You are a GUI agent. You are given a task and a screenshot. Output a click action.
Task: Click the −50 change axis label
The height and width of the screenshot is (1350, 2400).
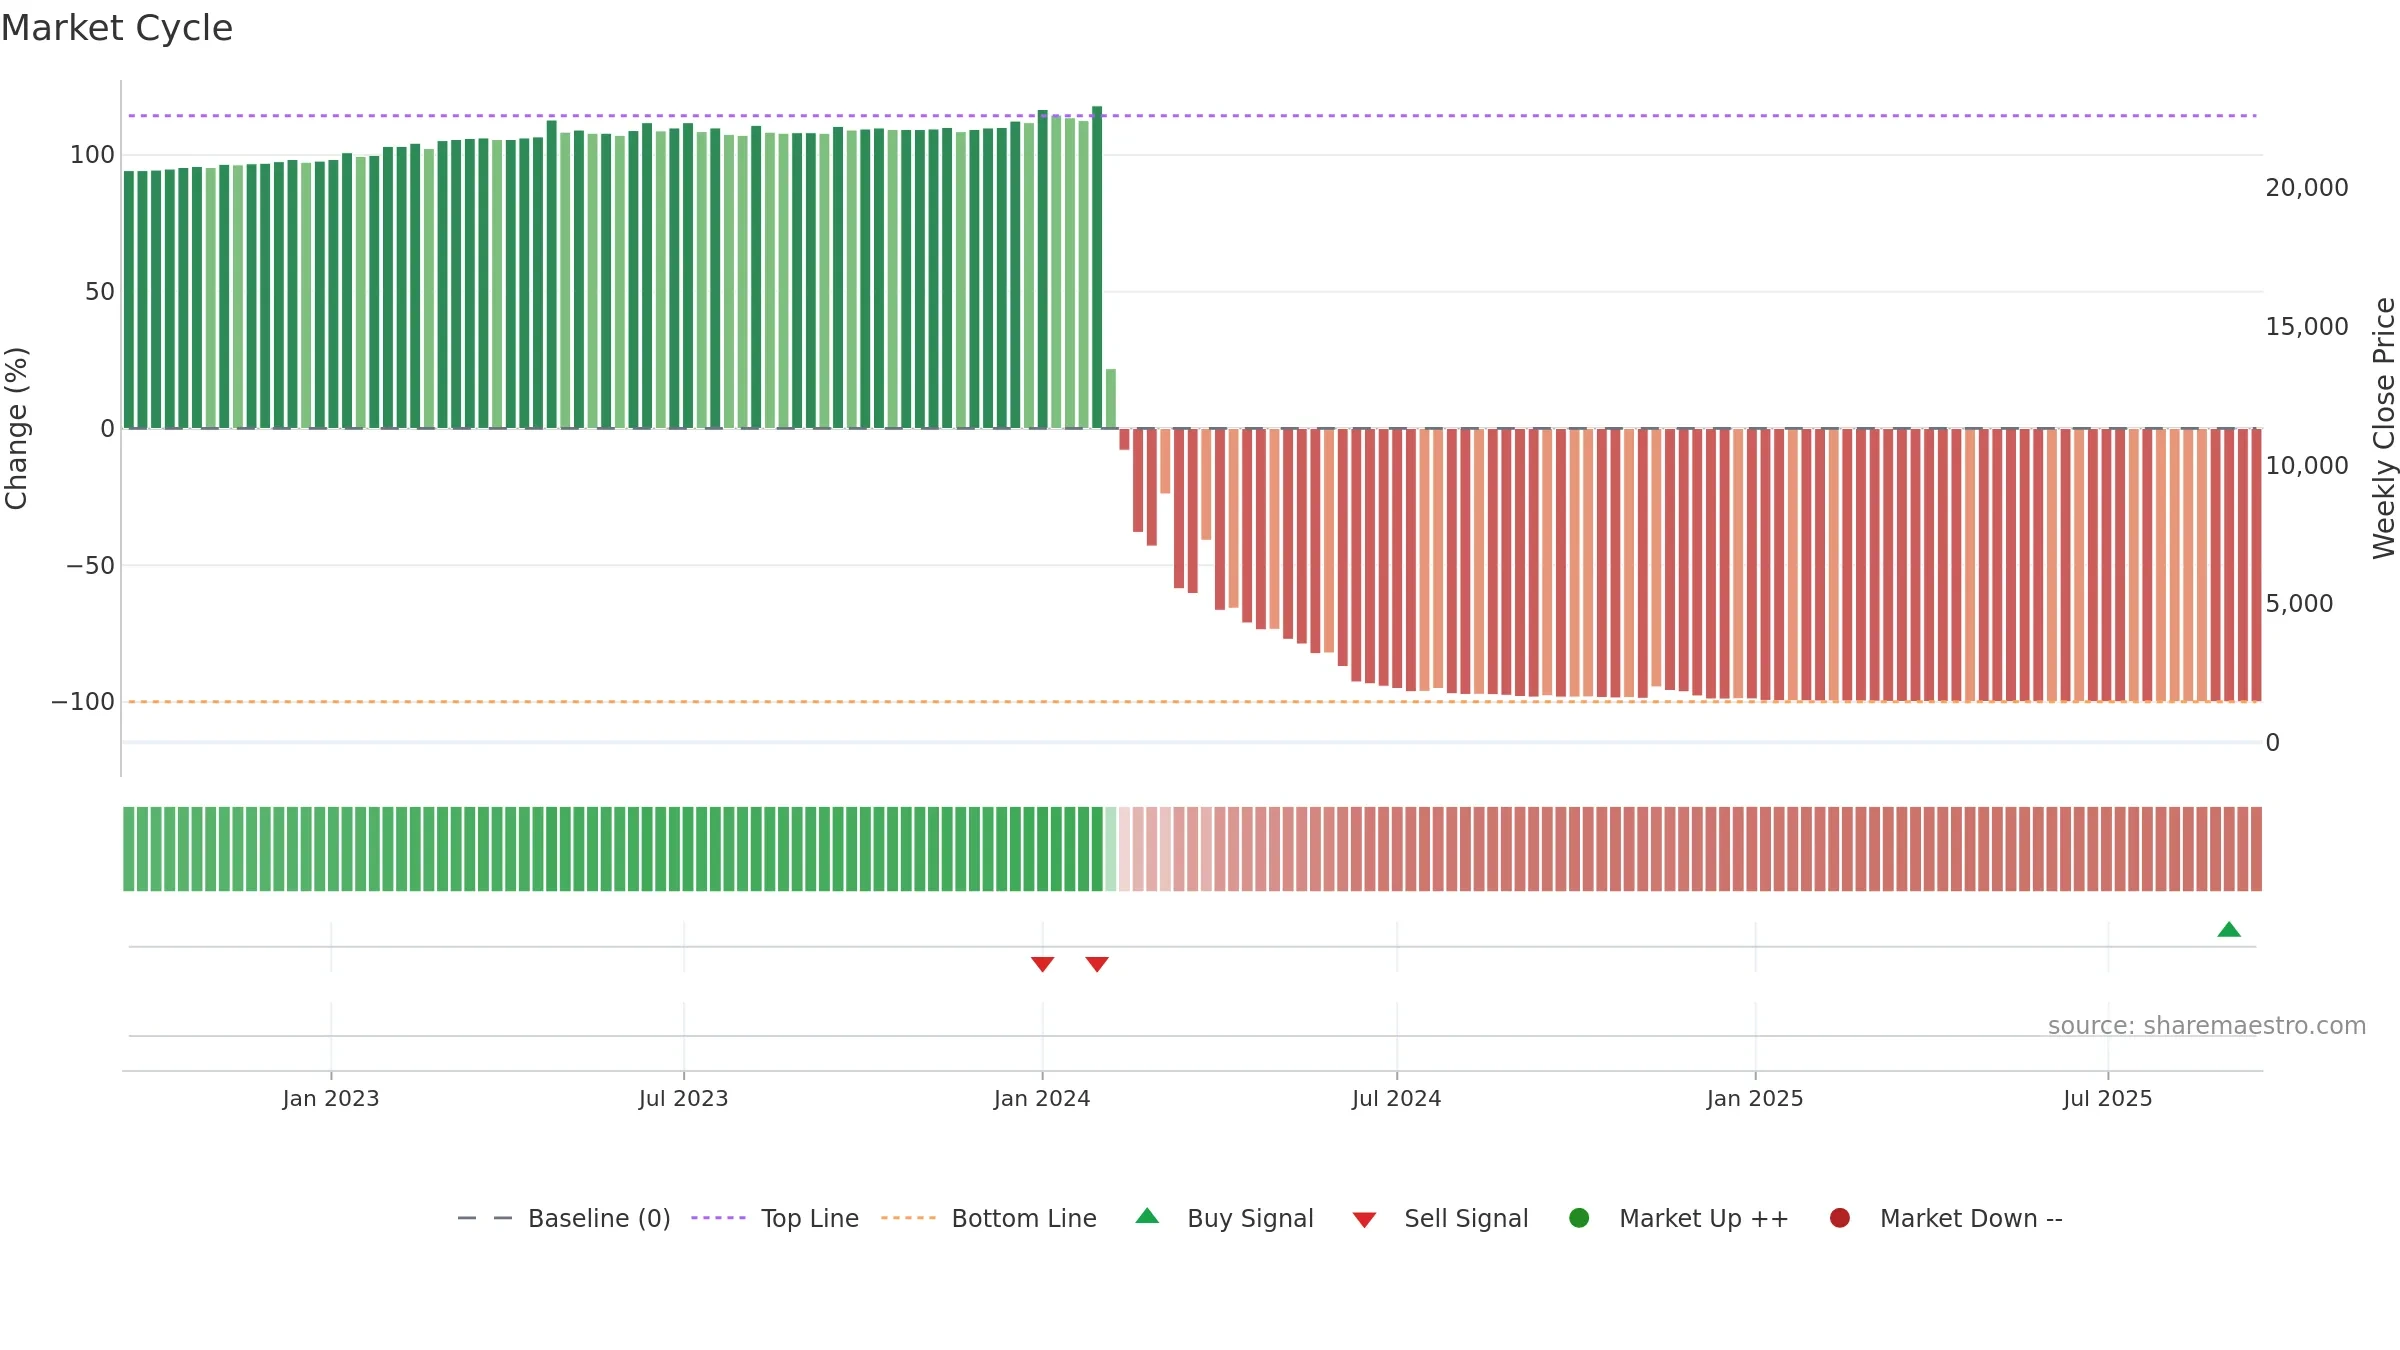tap(91, 566)
